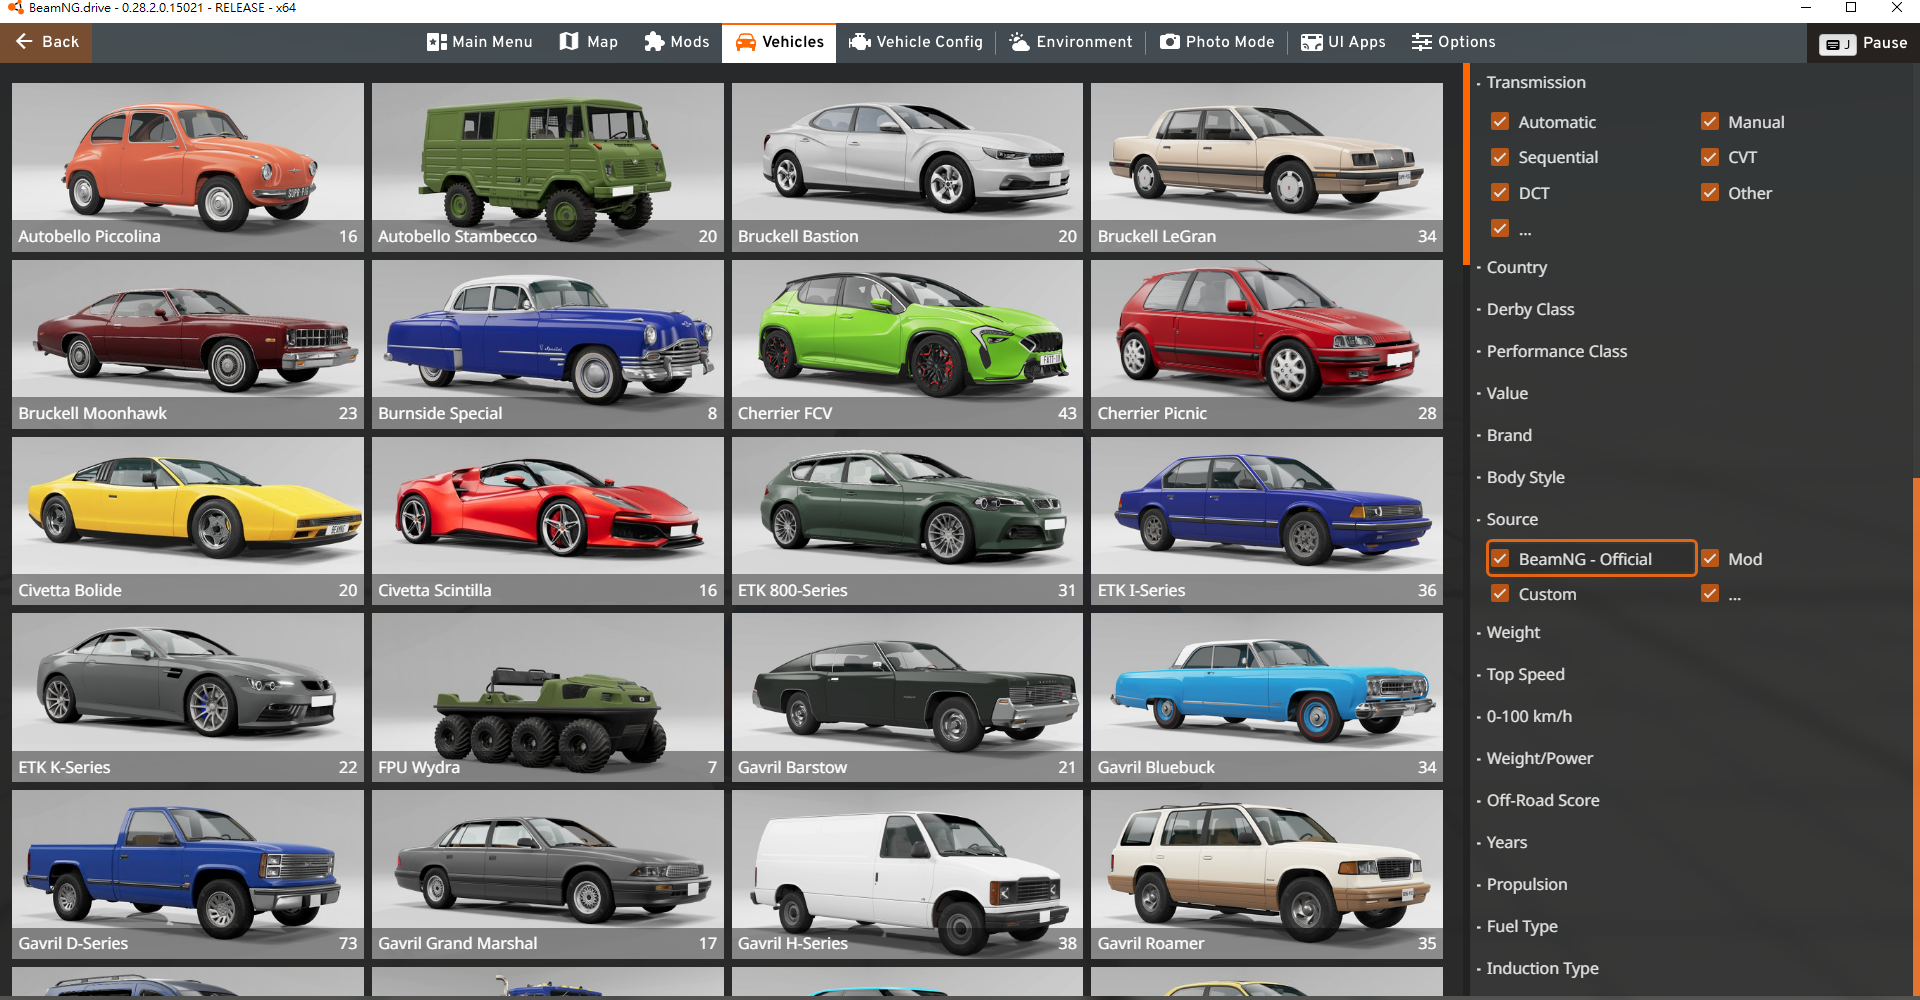Open the Map tab
Image resolution: width=1920 pixels, height=1000 pixels.
[589, 42]
